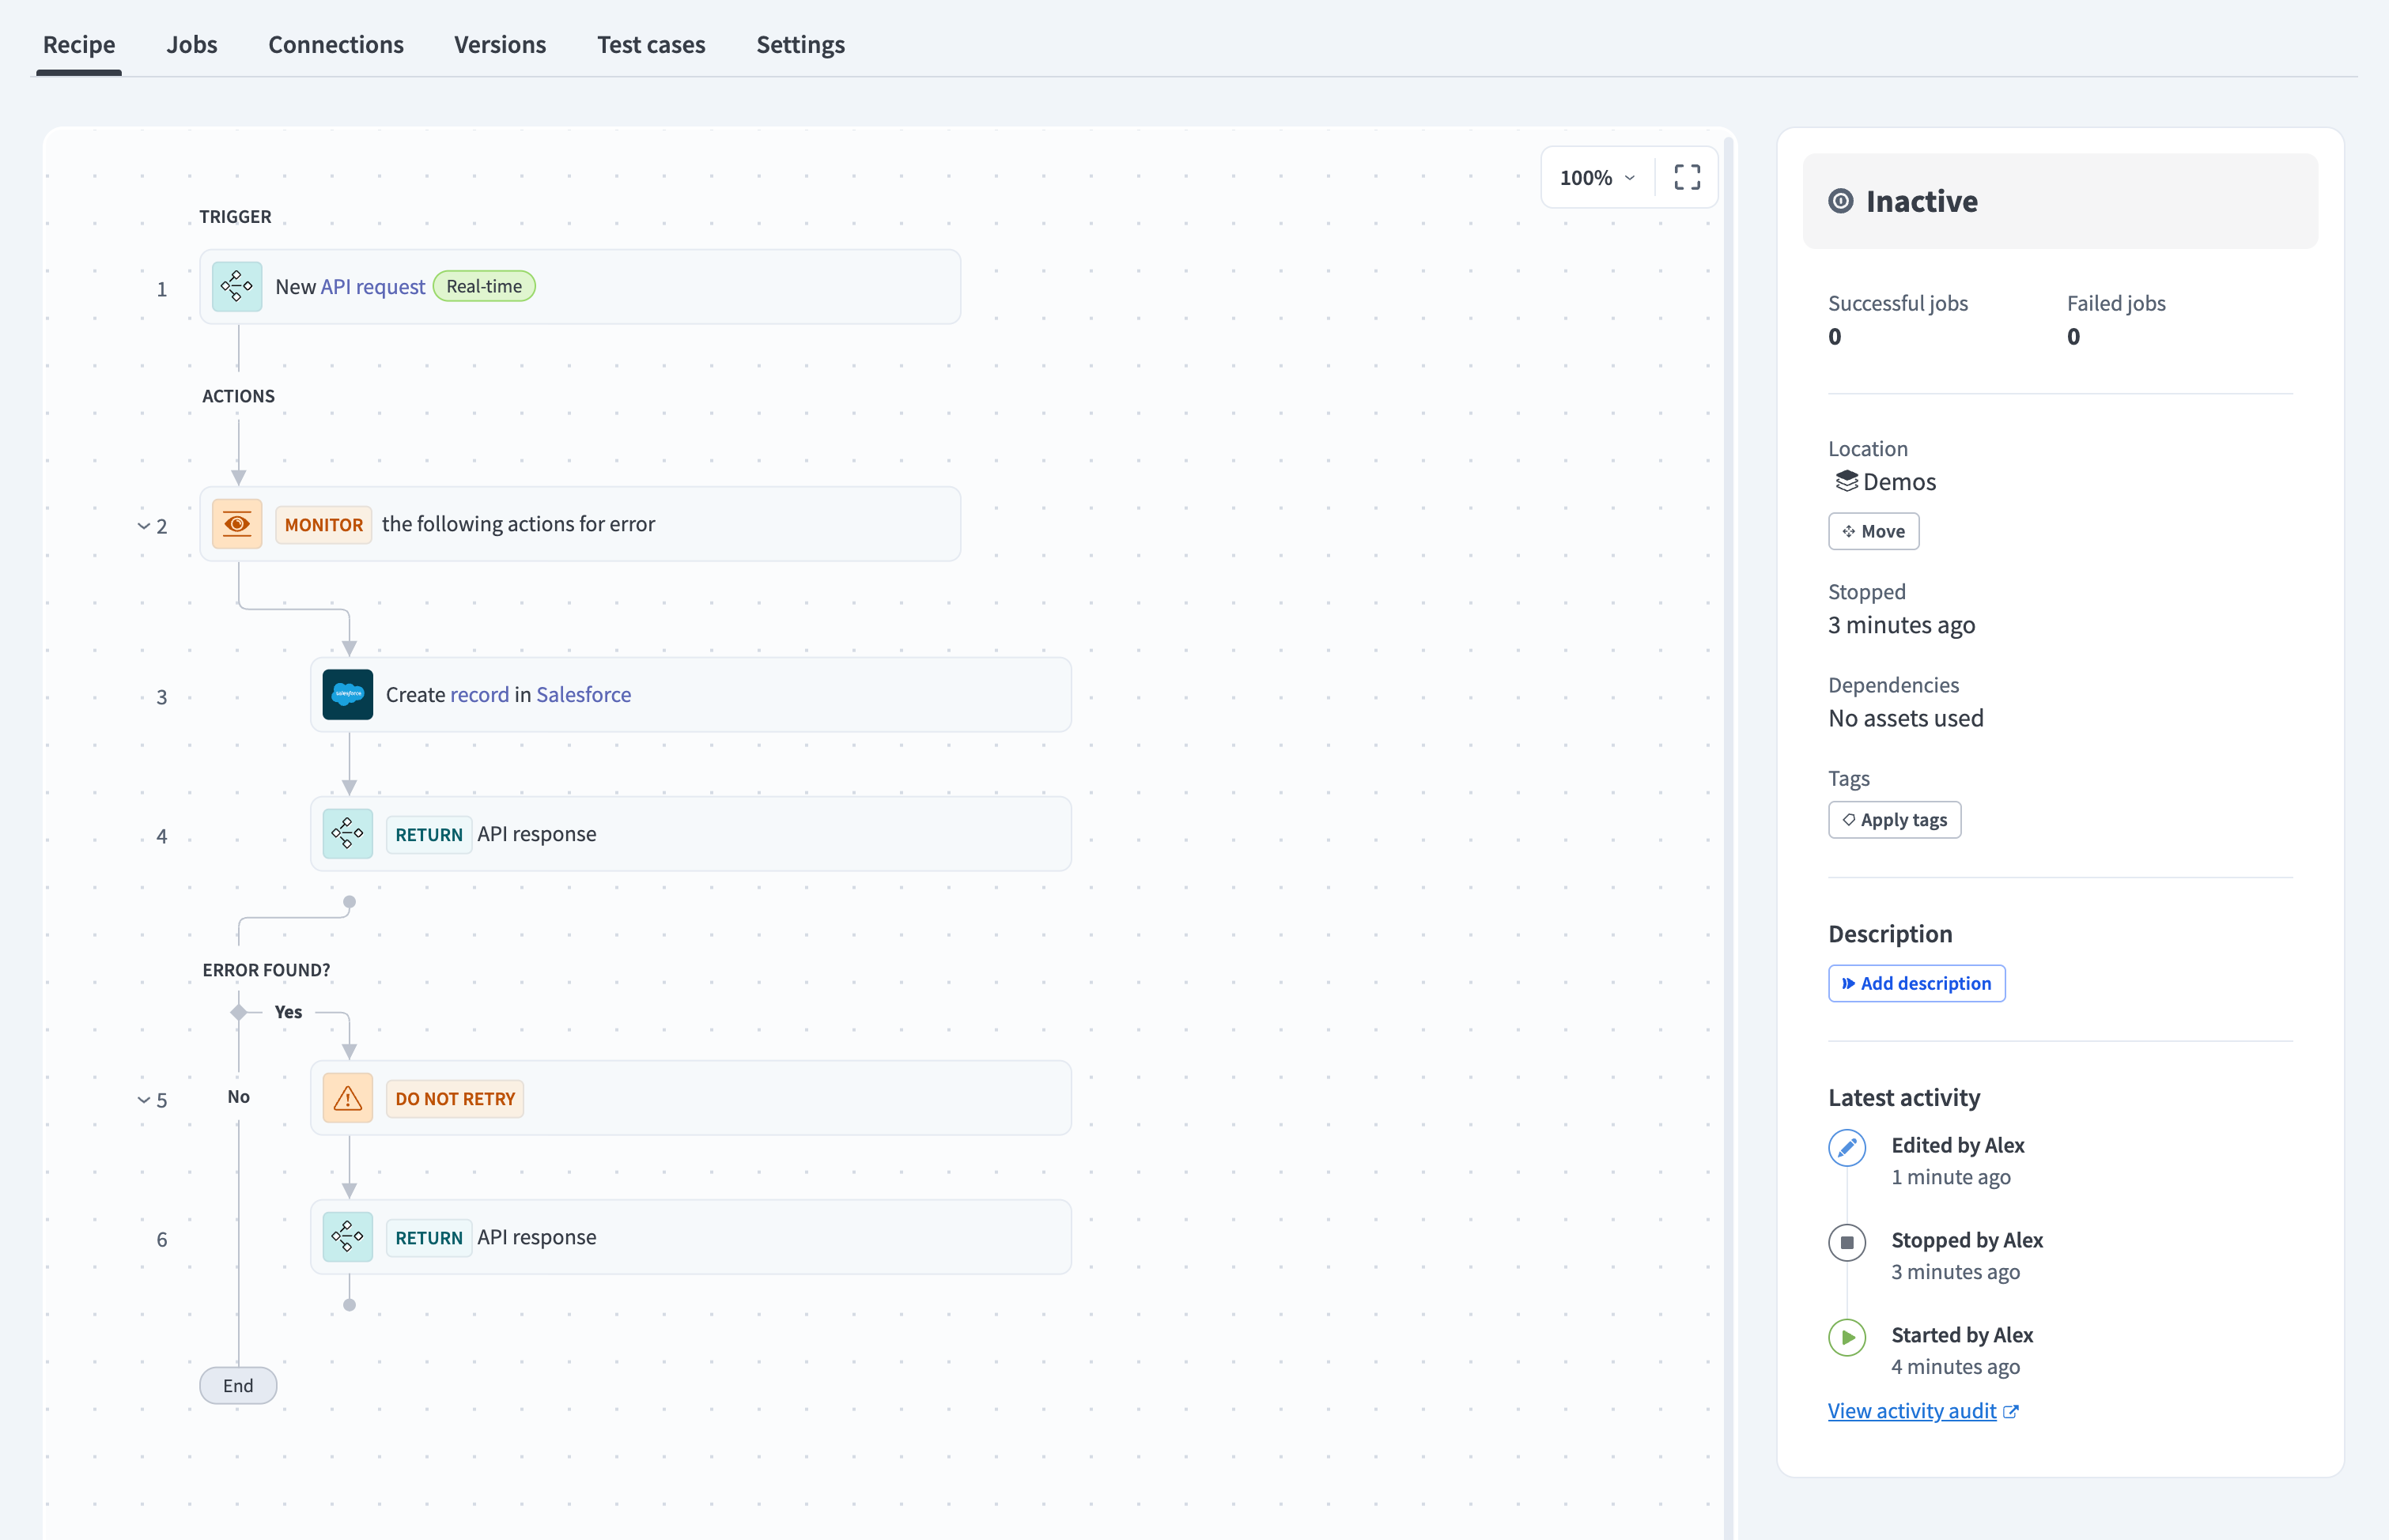2389x1540 pixels.
Task: Open the View activity audit link
Action: (1912, 1411)
